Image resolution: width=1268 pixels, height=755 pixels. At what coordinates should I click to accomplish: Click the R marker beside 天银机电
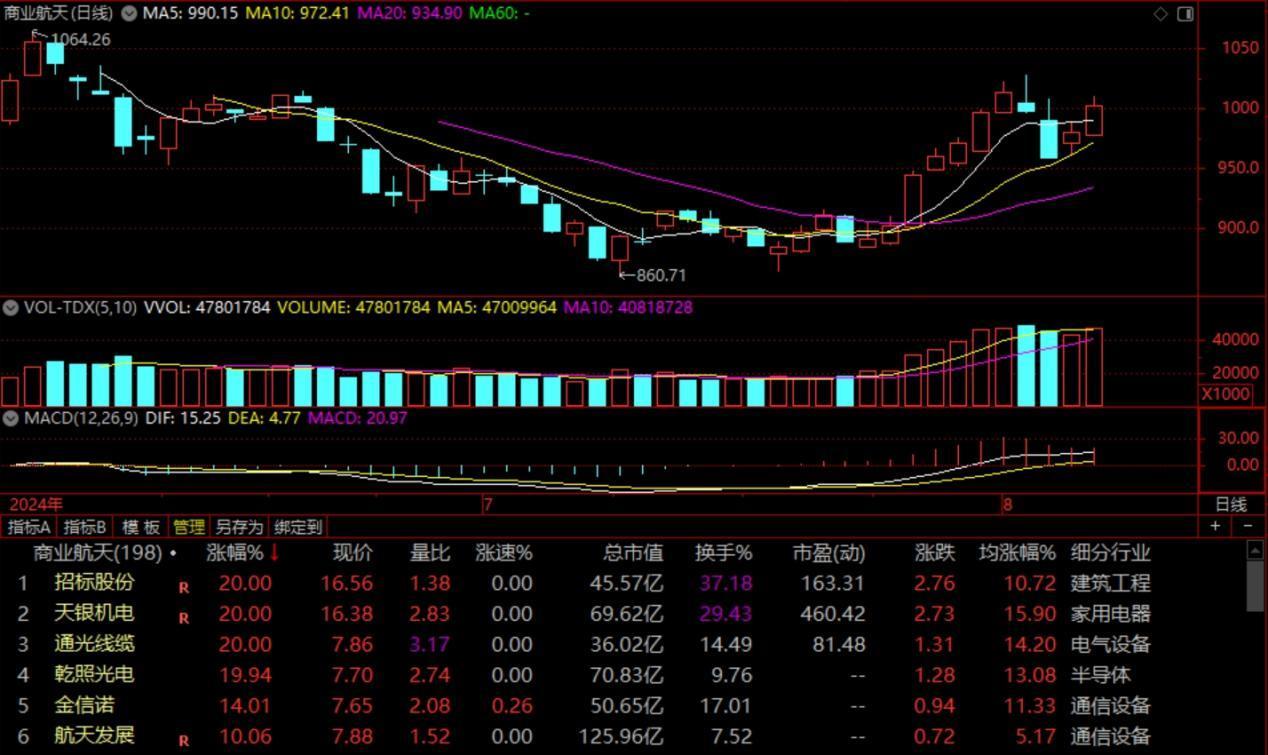pos(184,619)
